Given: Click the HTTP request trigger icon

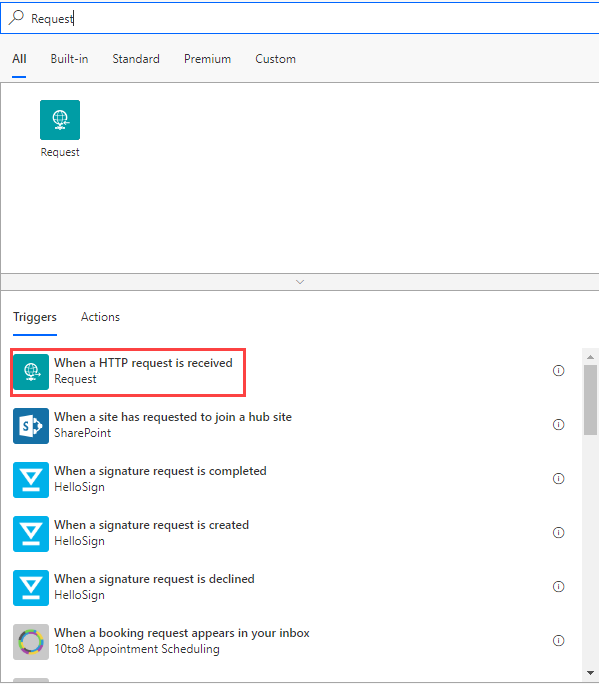Looking at the screenshot, I should coord(31,372).
